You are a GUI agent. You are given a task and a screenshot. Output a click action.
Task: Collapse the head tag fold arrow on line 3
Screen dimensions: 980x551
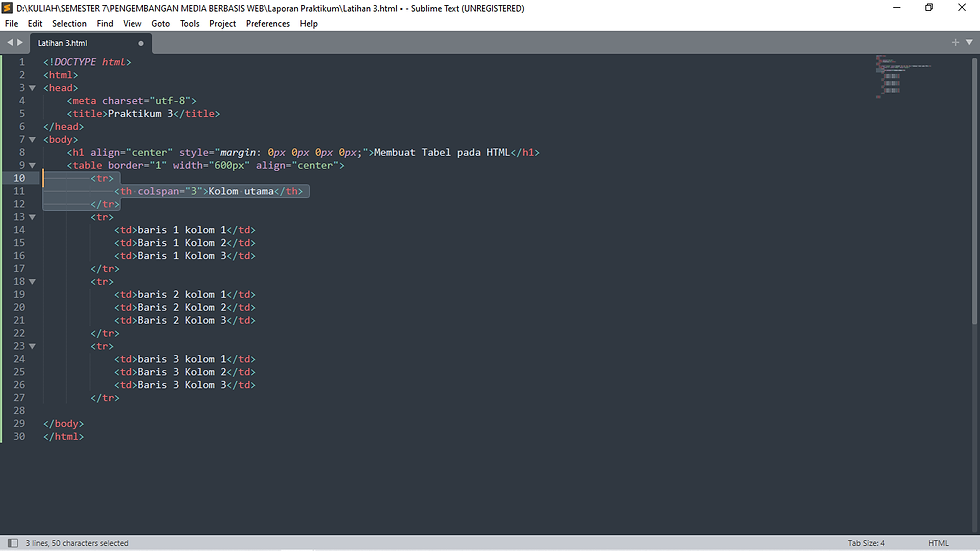pos(32,88)
